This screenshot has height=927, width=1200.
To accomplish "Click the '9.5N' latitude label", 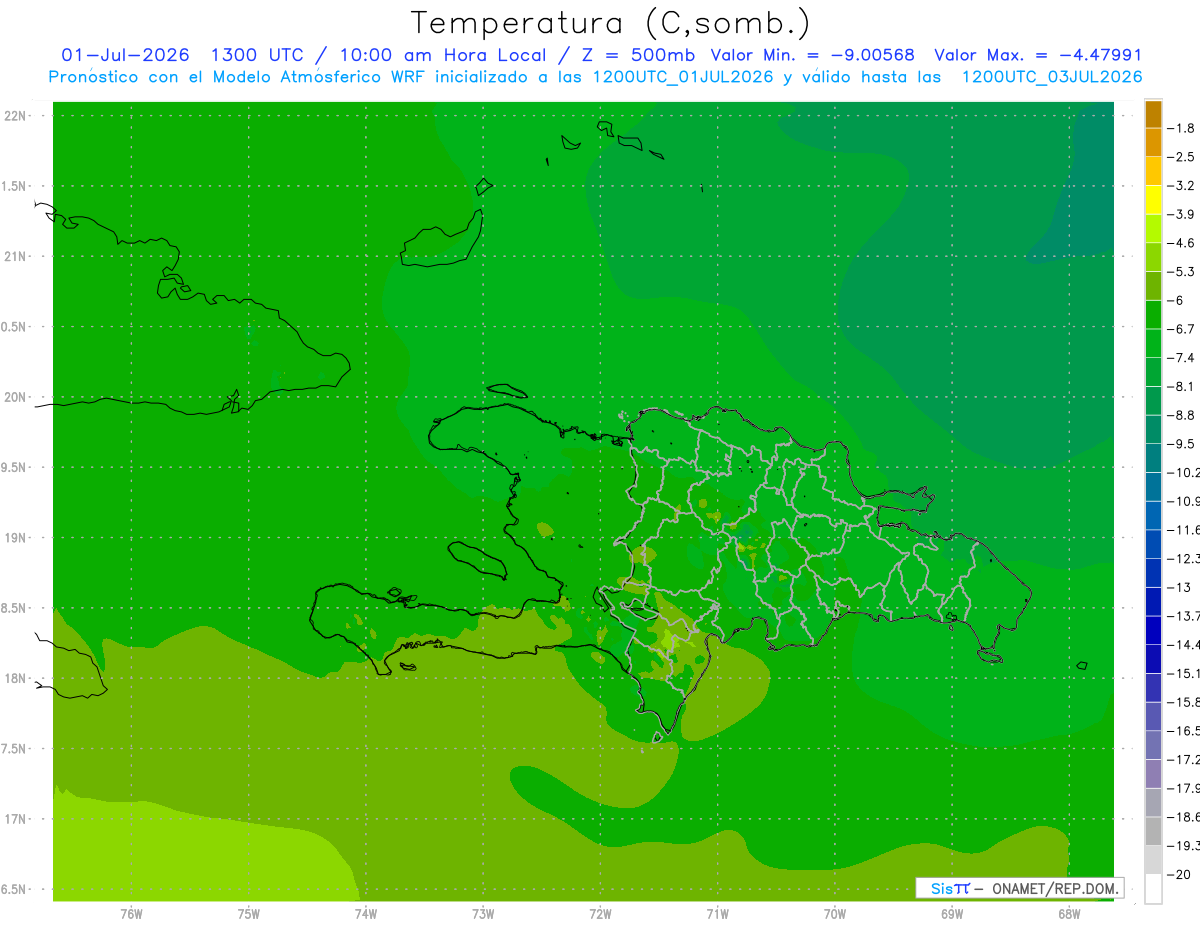I will (15, 467).
